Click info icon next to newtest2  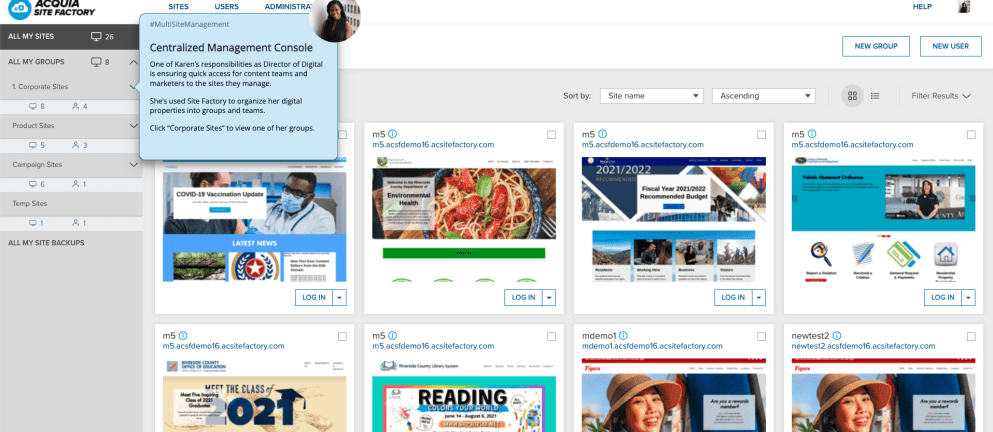pos(838,336)
